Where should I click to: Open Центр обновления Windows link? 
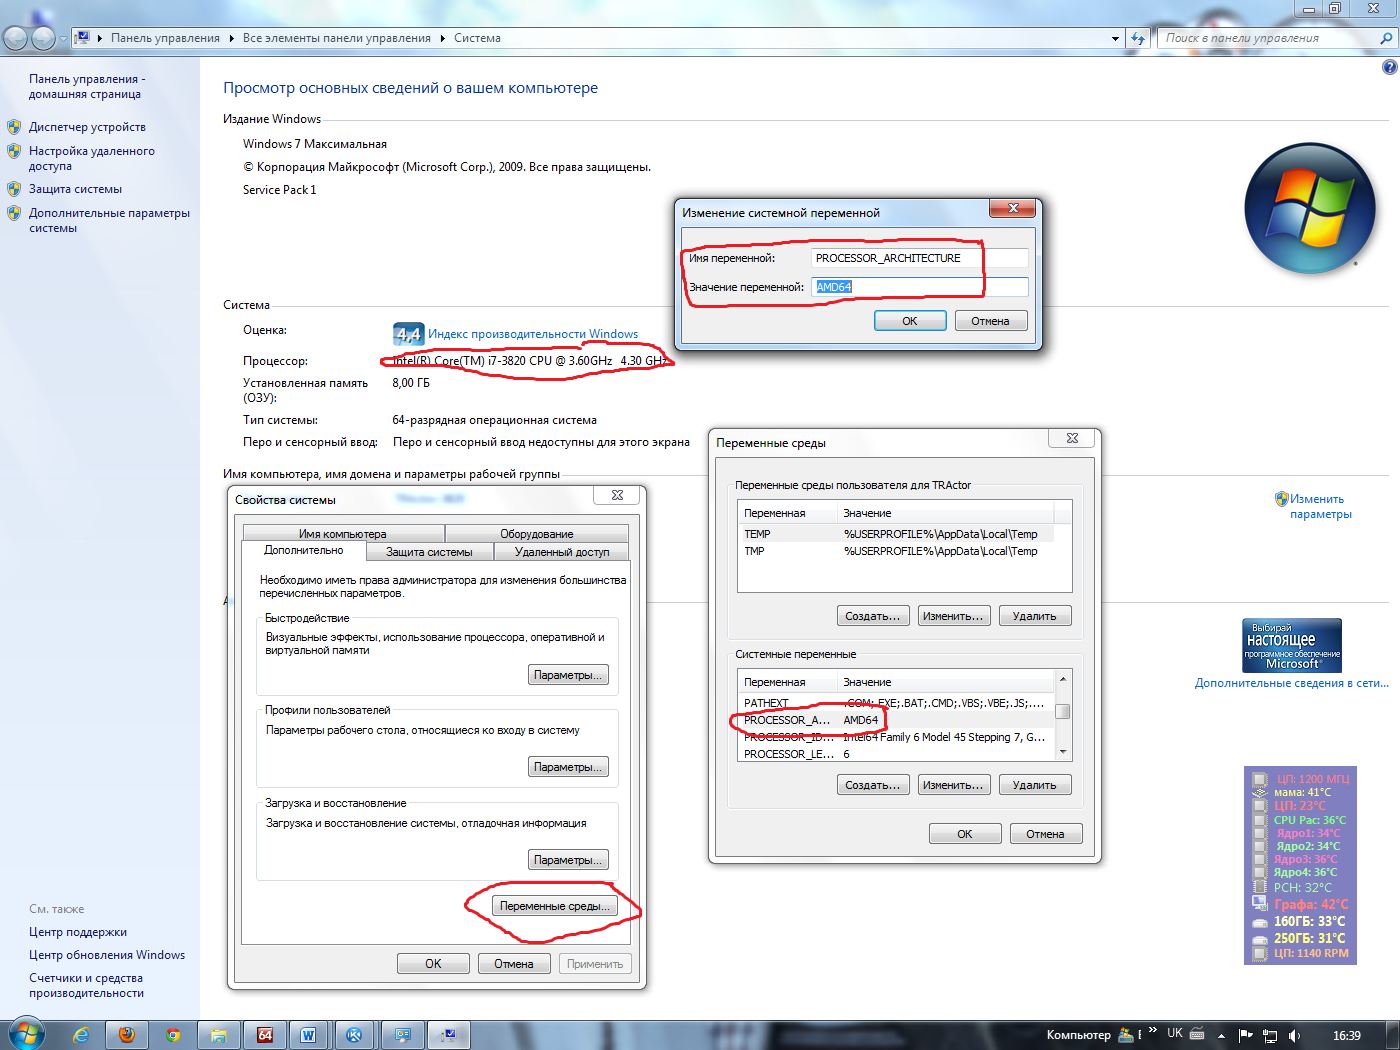click(107, 955)
